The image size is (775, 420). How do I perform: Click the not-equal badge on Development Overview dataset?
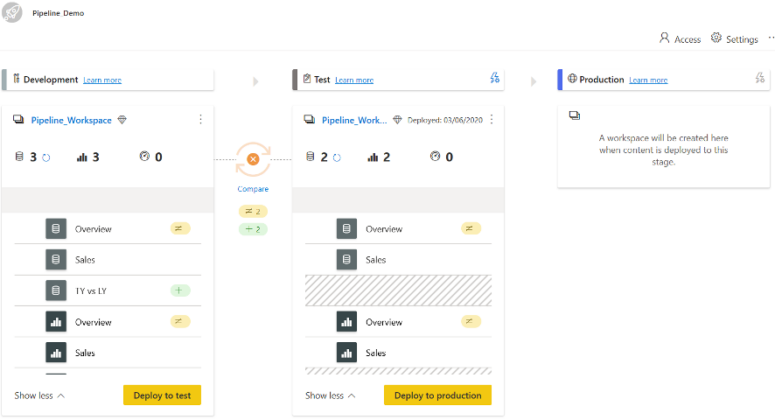(x=180, y=229)
